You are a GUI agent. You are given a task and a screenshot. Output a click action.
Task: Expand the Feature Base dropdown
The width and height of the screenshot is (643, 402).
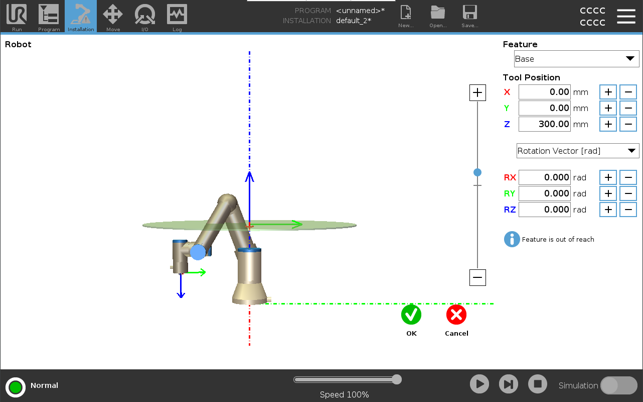click(575, 59)
